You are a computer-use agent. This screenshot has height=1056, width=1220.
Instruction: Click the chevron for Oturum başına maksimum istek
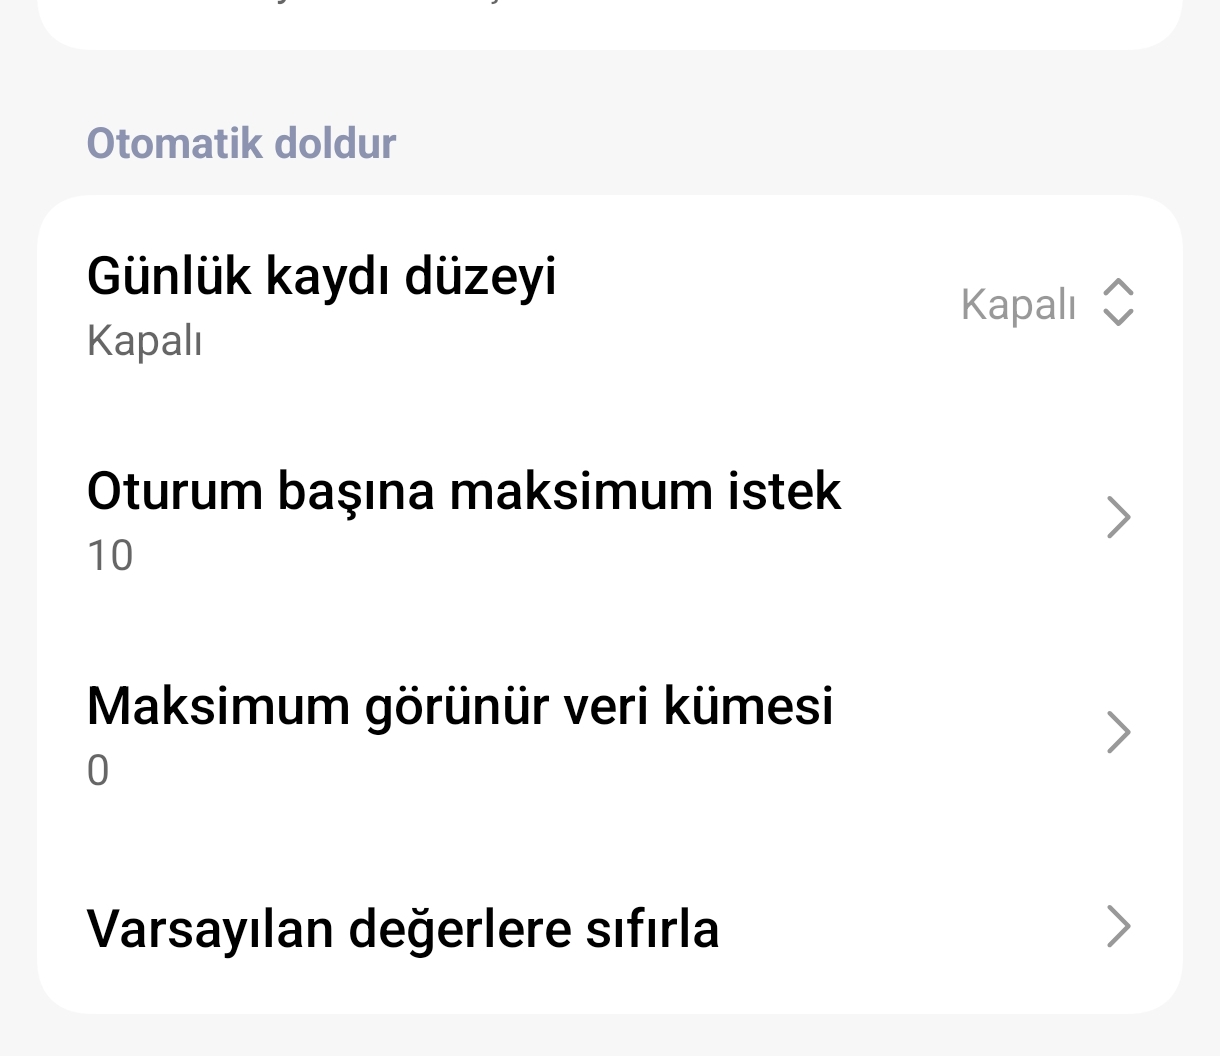[x=1119, y=517]
